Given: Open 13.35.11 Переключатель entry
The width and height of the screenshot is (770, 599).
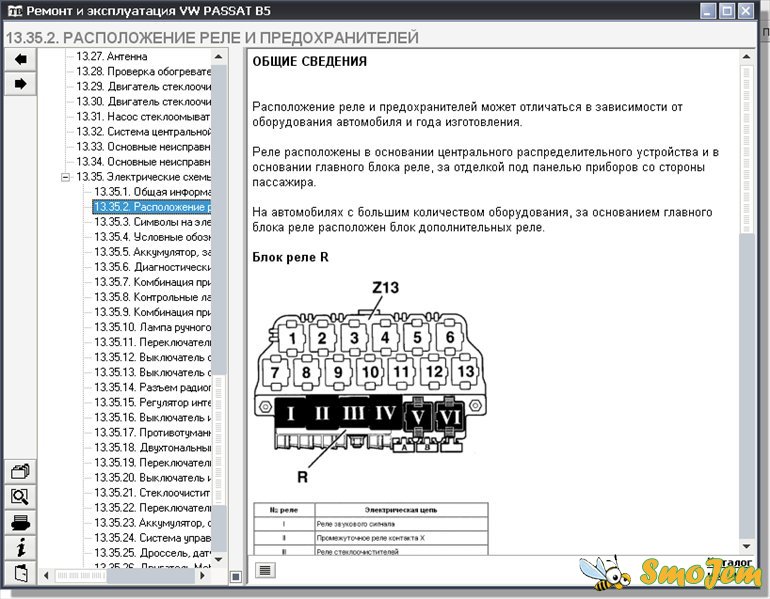Looking at the screenshot, I should (152, 342).
